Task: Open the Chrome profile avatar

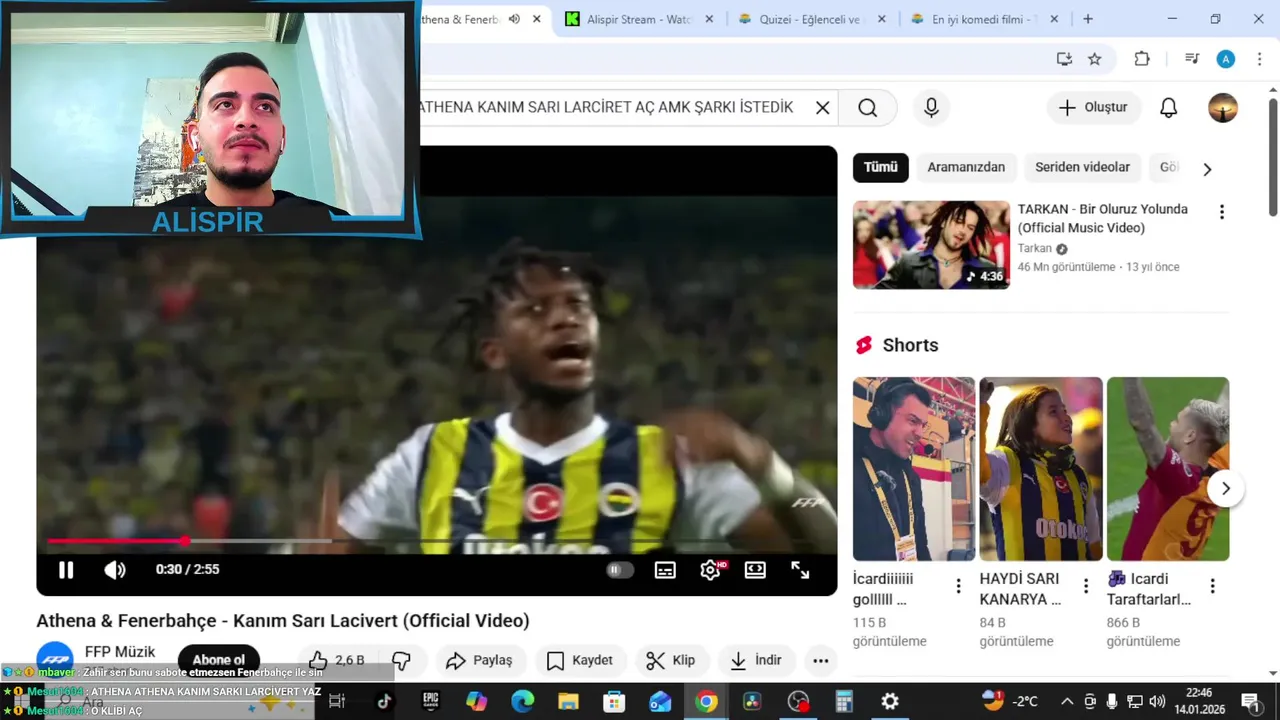Action: tap(1226, 59)
